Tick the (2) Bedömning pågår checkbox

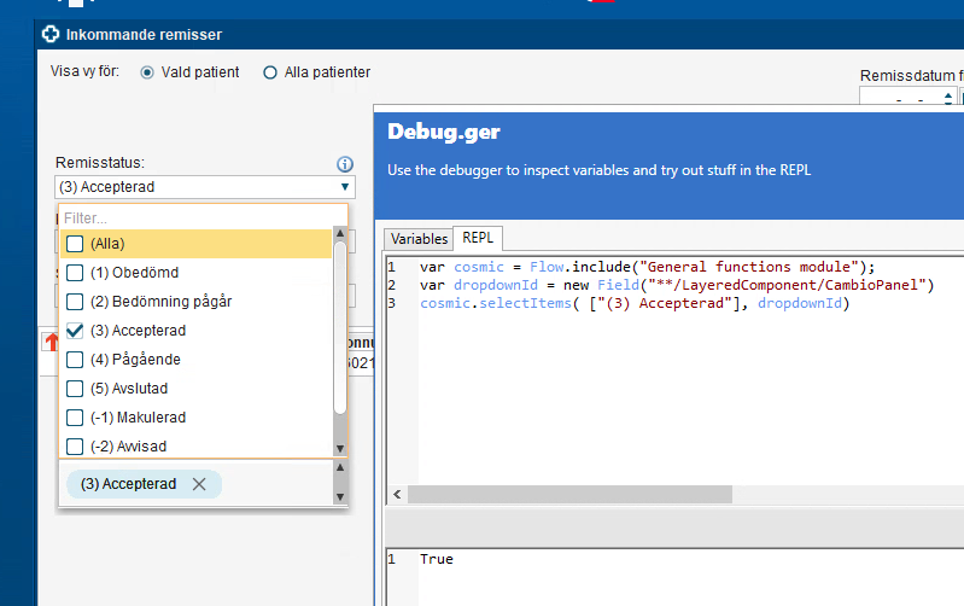(x=75, y=301)
